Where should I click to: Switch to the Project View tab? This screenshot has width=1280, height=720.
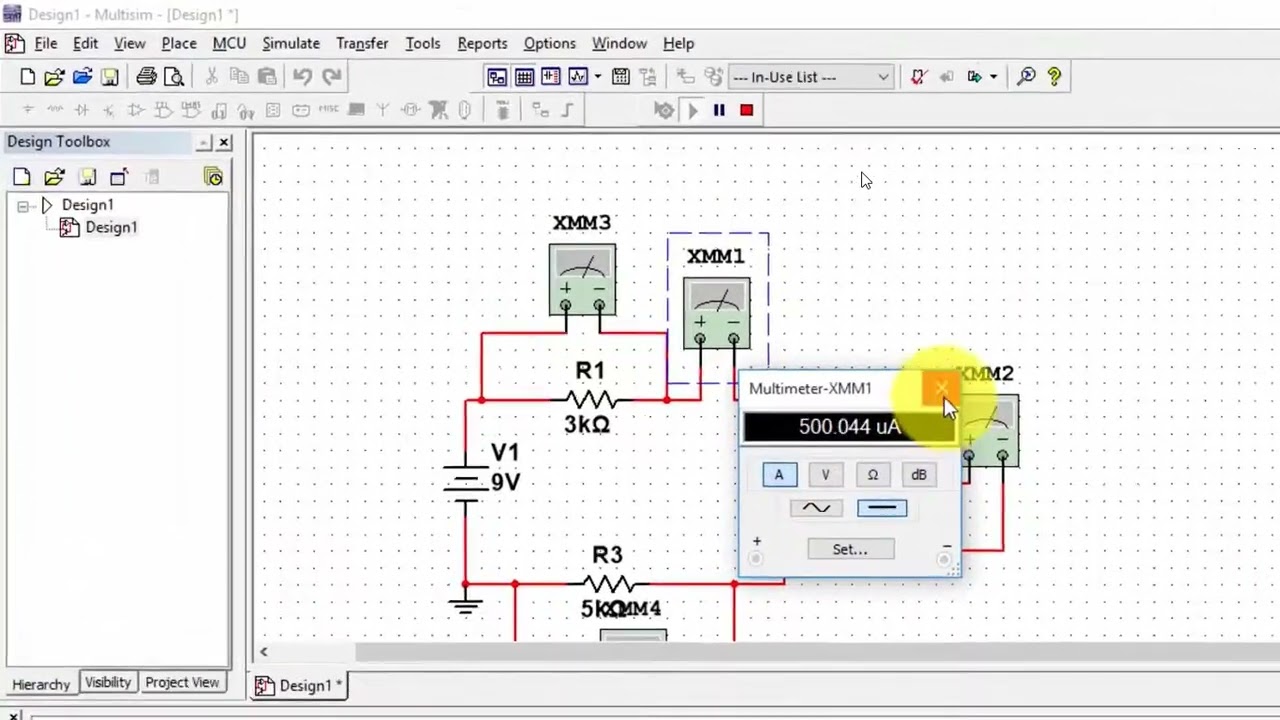[x=182, y=683]
